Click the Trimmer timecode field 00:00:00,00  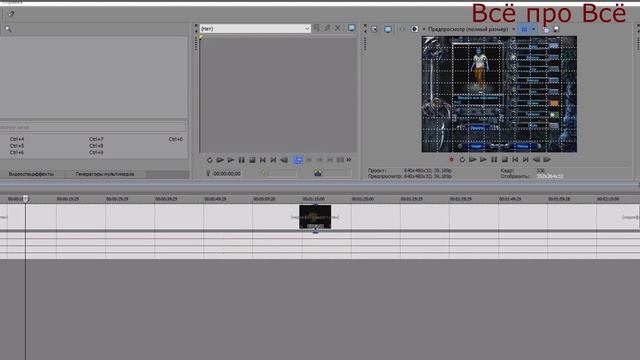click(227, 173)
